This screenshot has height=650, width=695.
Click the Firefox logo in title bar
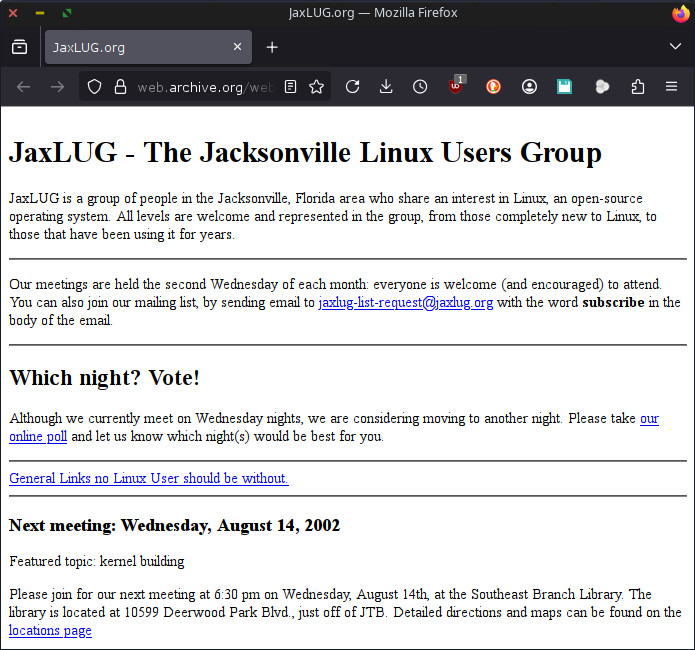(x=681, y=13)
